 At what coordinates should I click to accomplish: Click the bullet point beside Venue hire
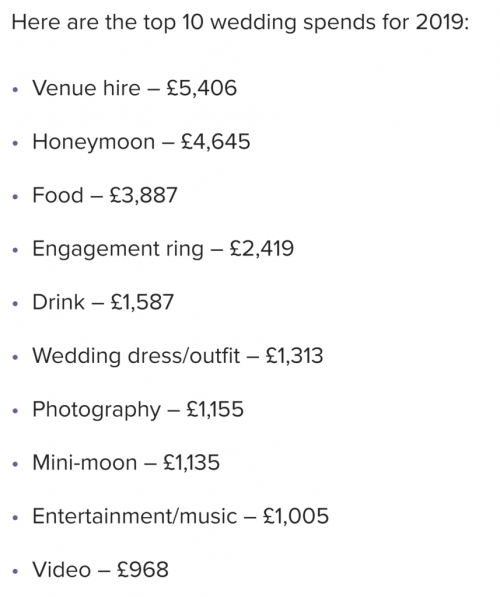[15, 90]
